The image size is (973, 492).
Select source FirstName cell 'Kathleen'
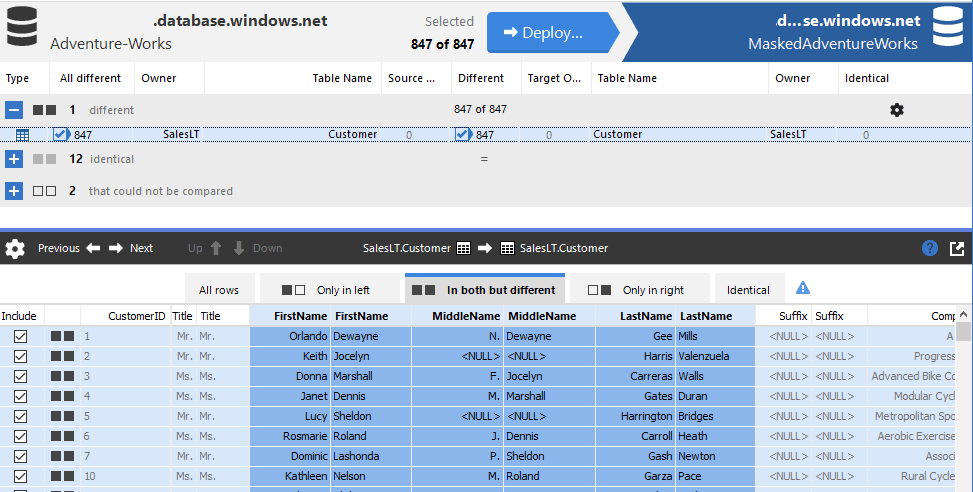tap(290, 476)
